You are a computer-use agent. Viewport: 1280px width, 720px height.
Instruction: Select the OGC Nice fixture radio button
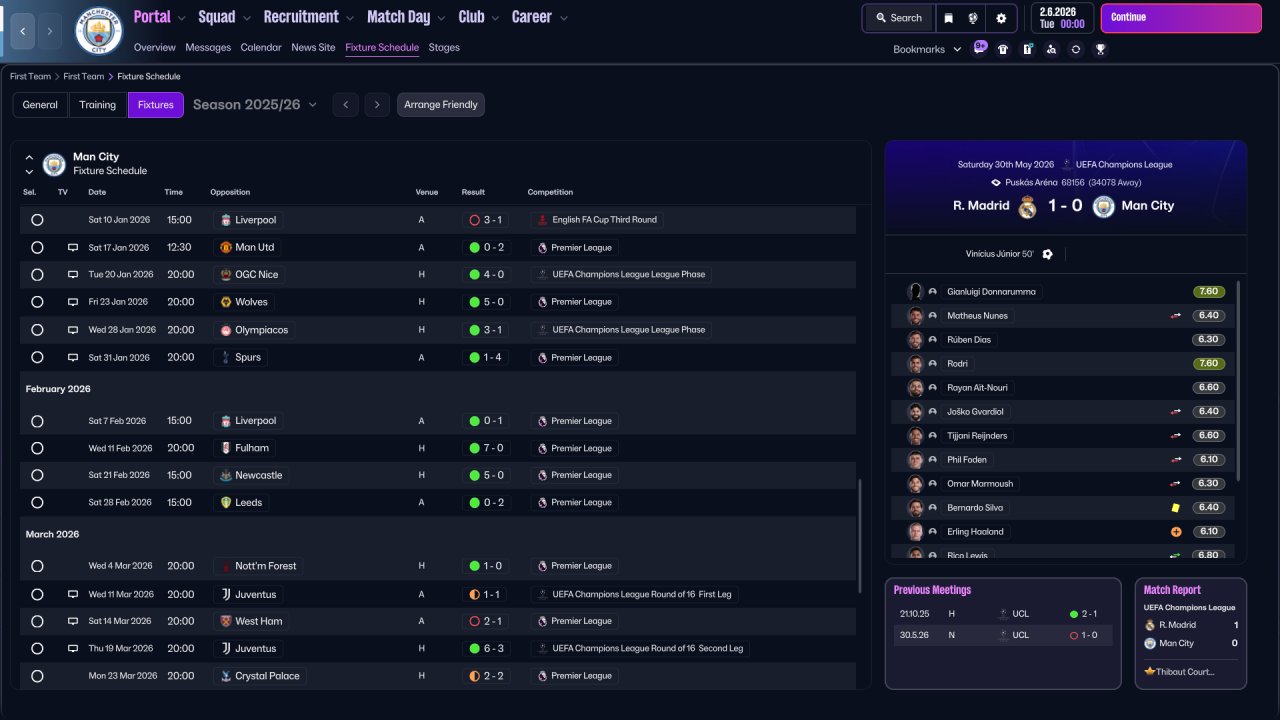point(37,274)
